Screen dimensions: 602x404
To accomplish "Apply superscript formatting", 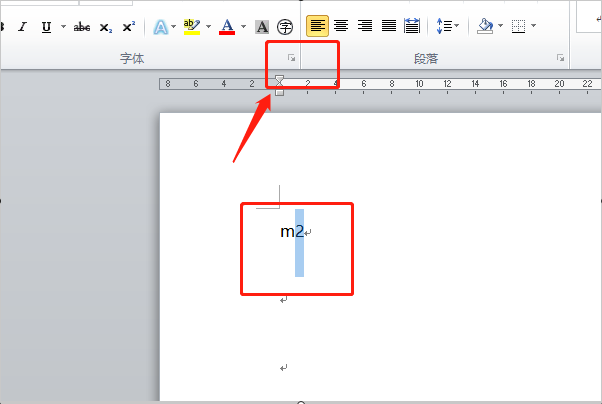I will 129,27.
